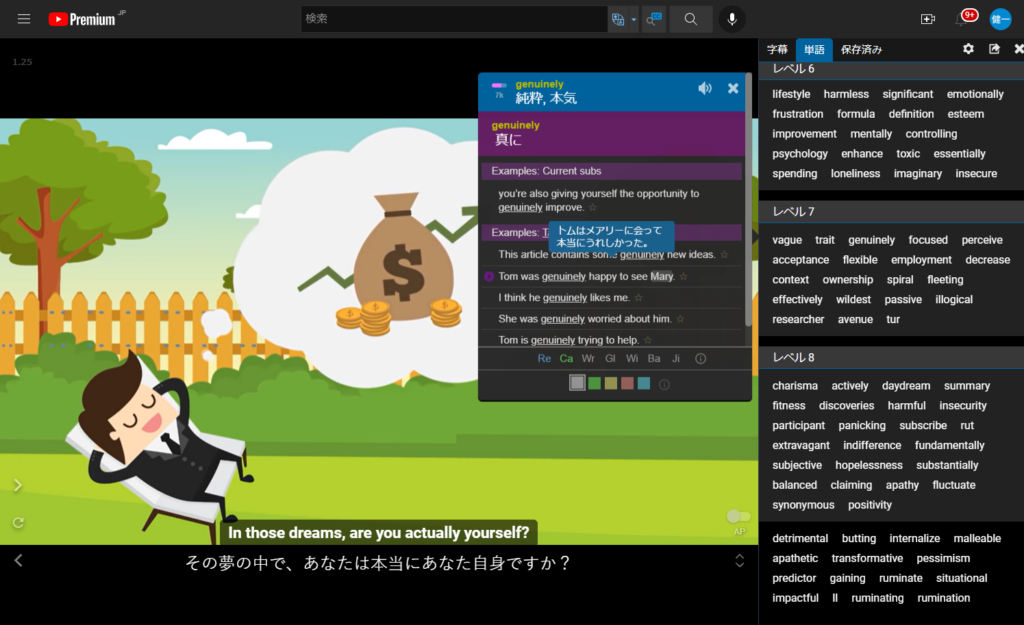The image size is (1024, 625).
Task: Open the sidebar settings gear
Action: (968, 49)
